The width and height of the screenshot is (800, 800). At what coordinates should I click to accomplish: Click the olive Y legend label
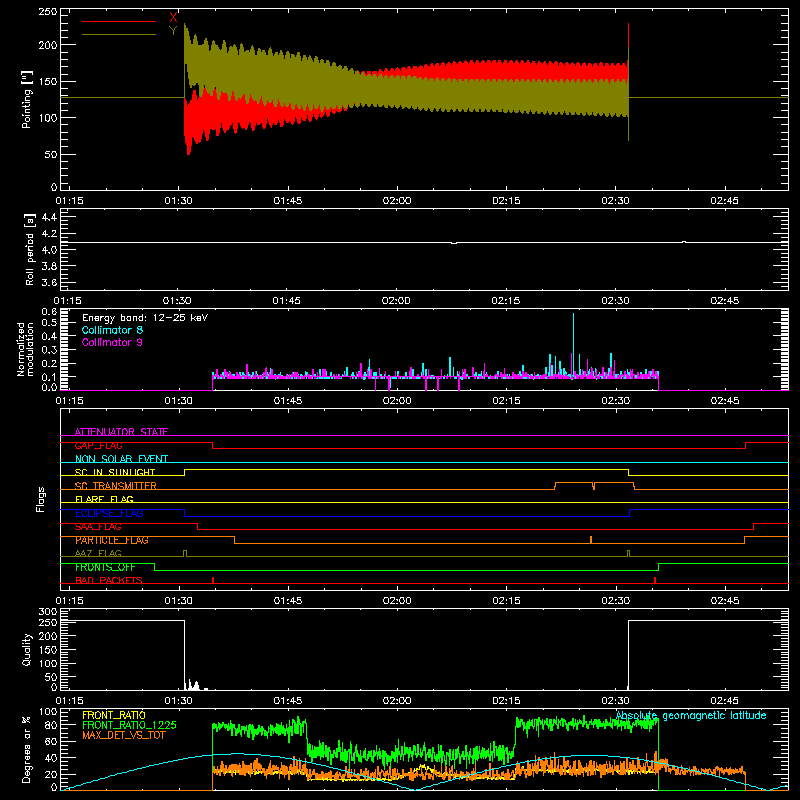(173, 31)
